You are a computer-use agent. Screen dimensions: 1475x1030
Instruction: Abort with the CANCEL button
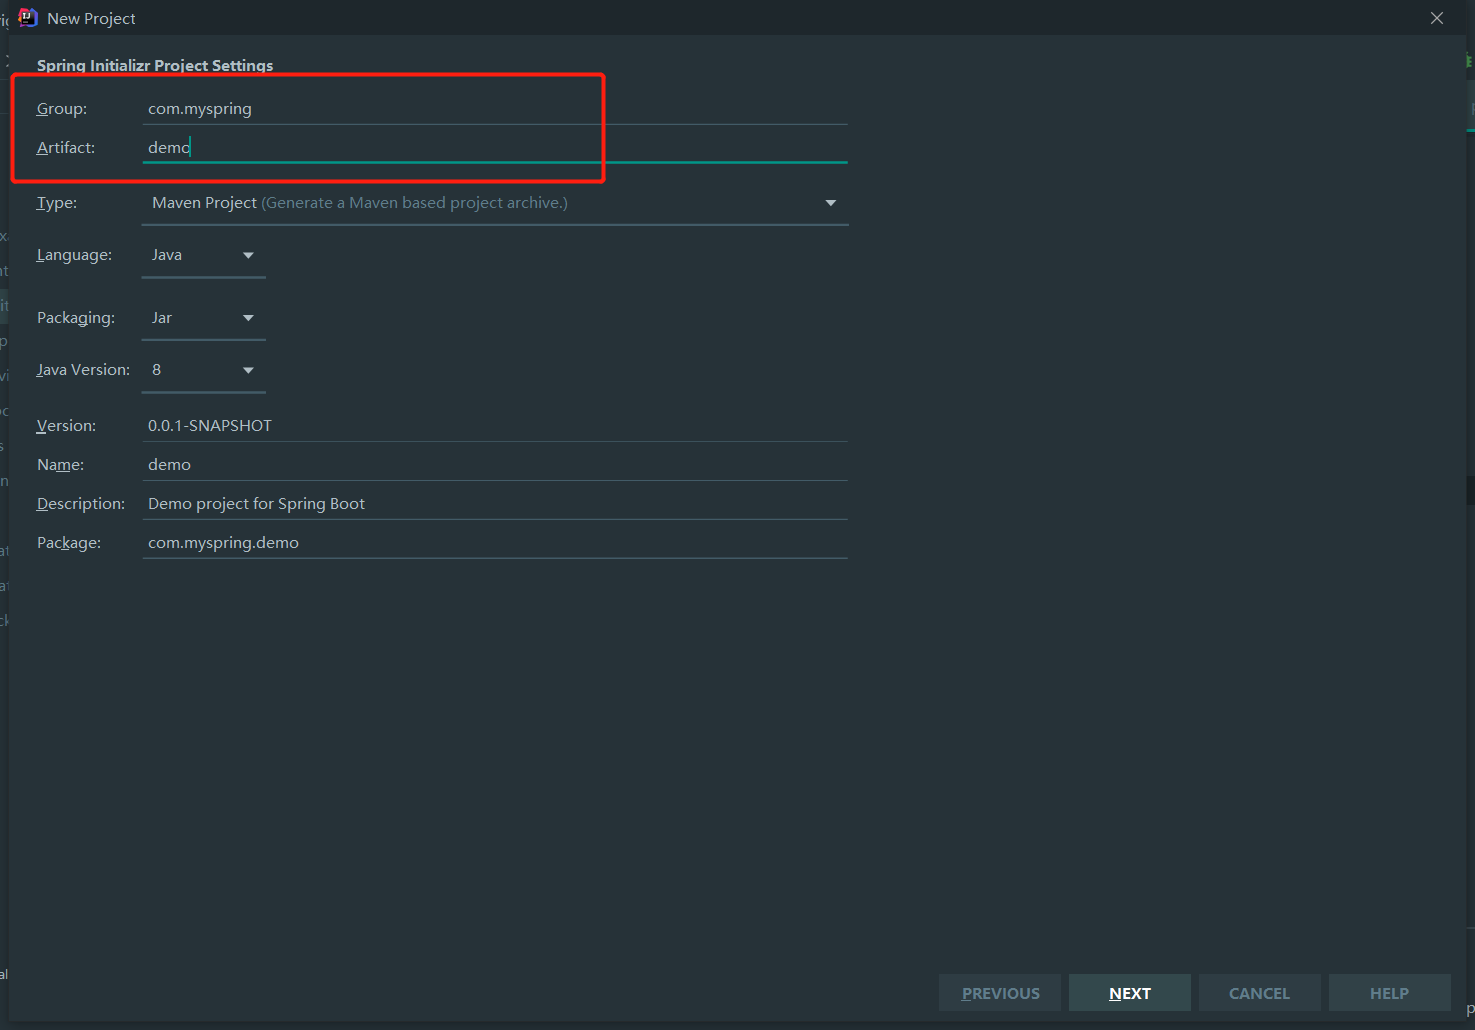(1260, 993)
